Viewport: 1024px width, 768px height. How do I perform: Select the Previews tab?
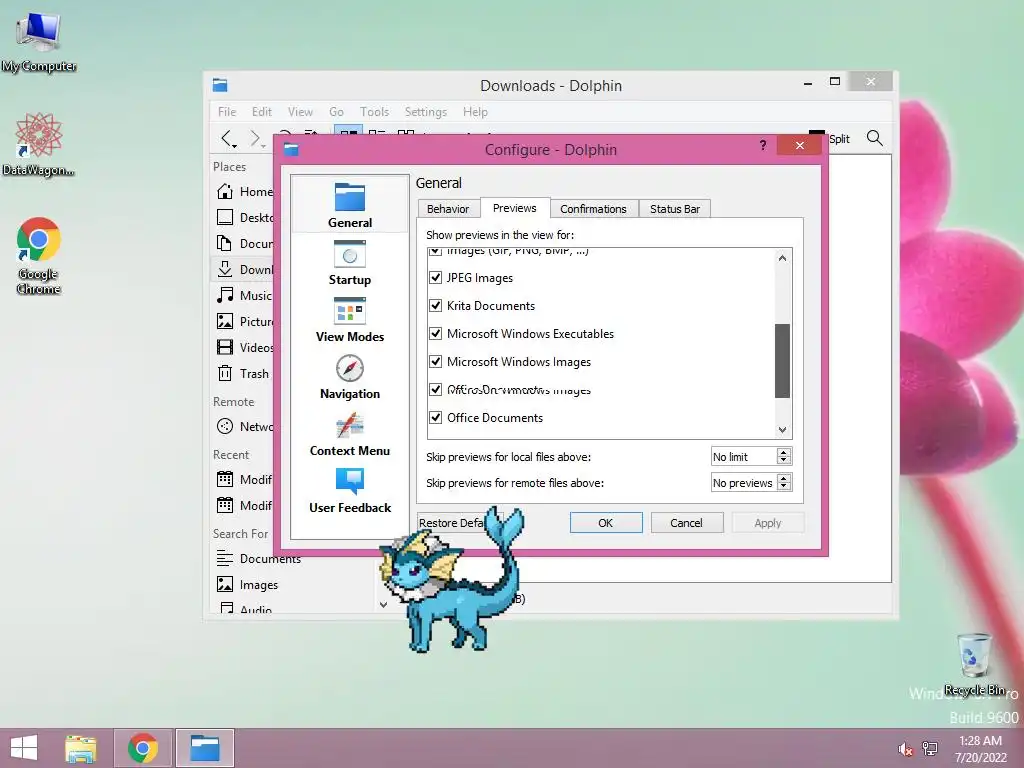point(515,208)
